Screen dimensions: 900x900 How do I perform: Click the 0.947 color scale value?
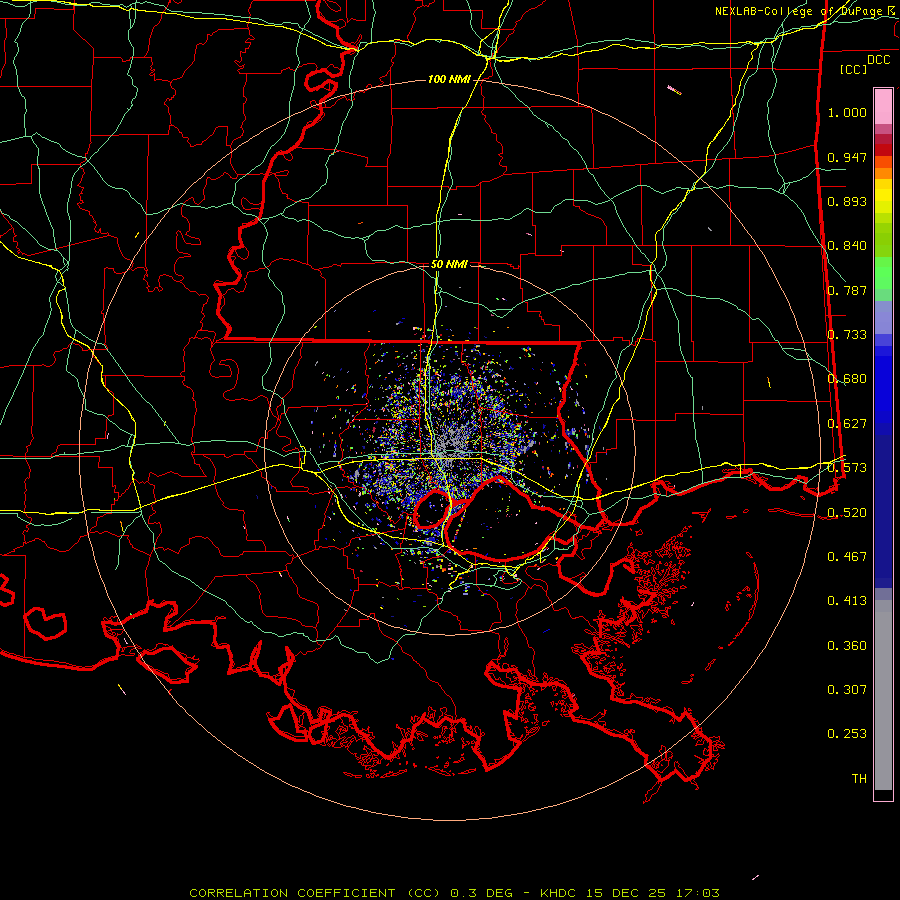click(x=847, y=157)
